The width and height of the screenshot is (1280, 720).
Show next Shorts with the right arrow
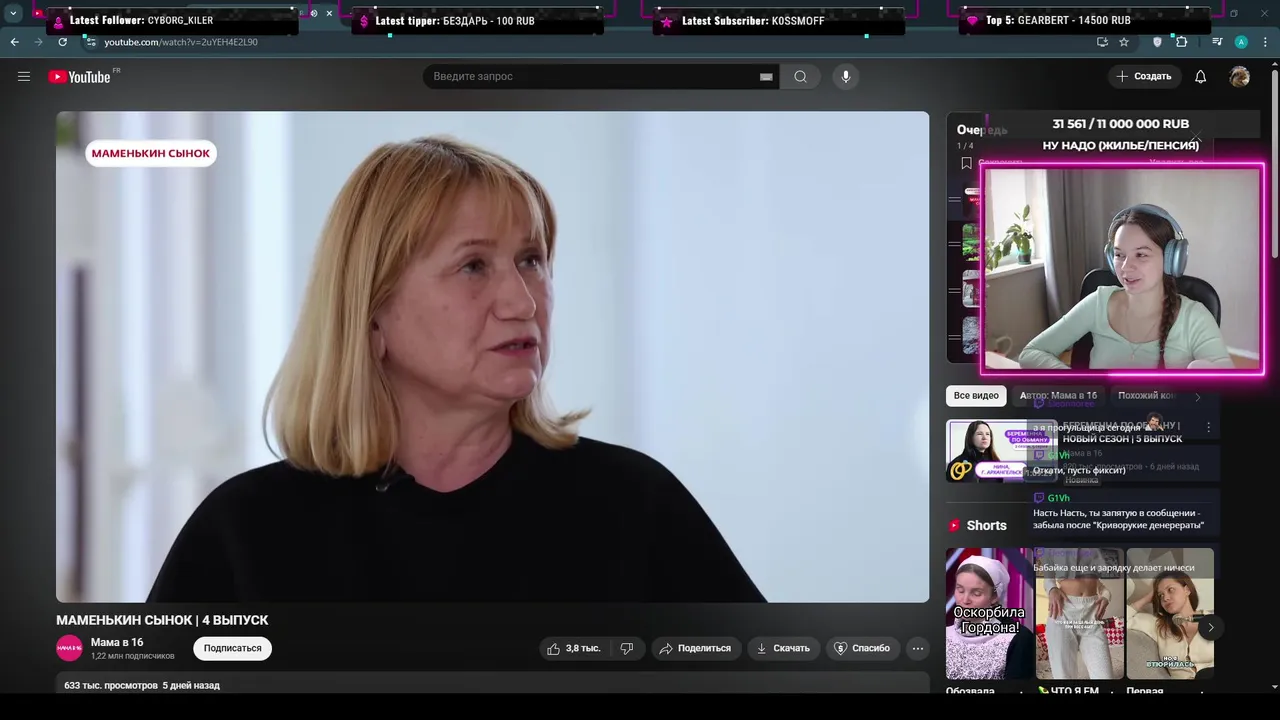pyautogui.click(x=1210, y=628)
